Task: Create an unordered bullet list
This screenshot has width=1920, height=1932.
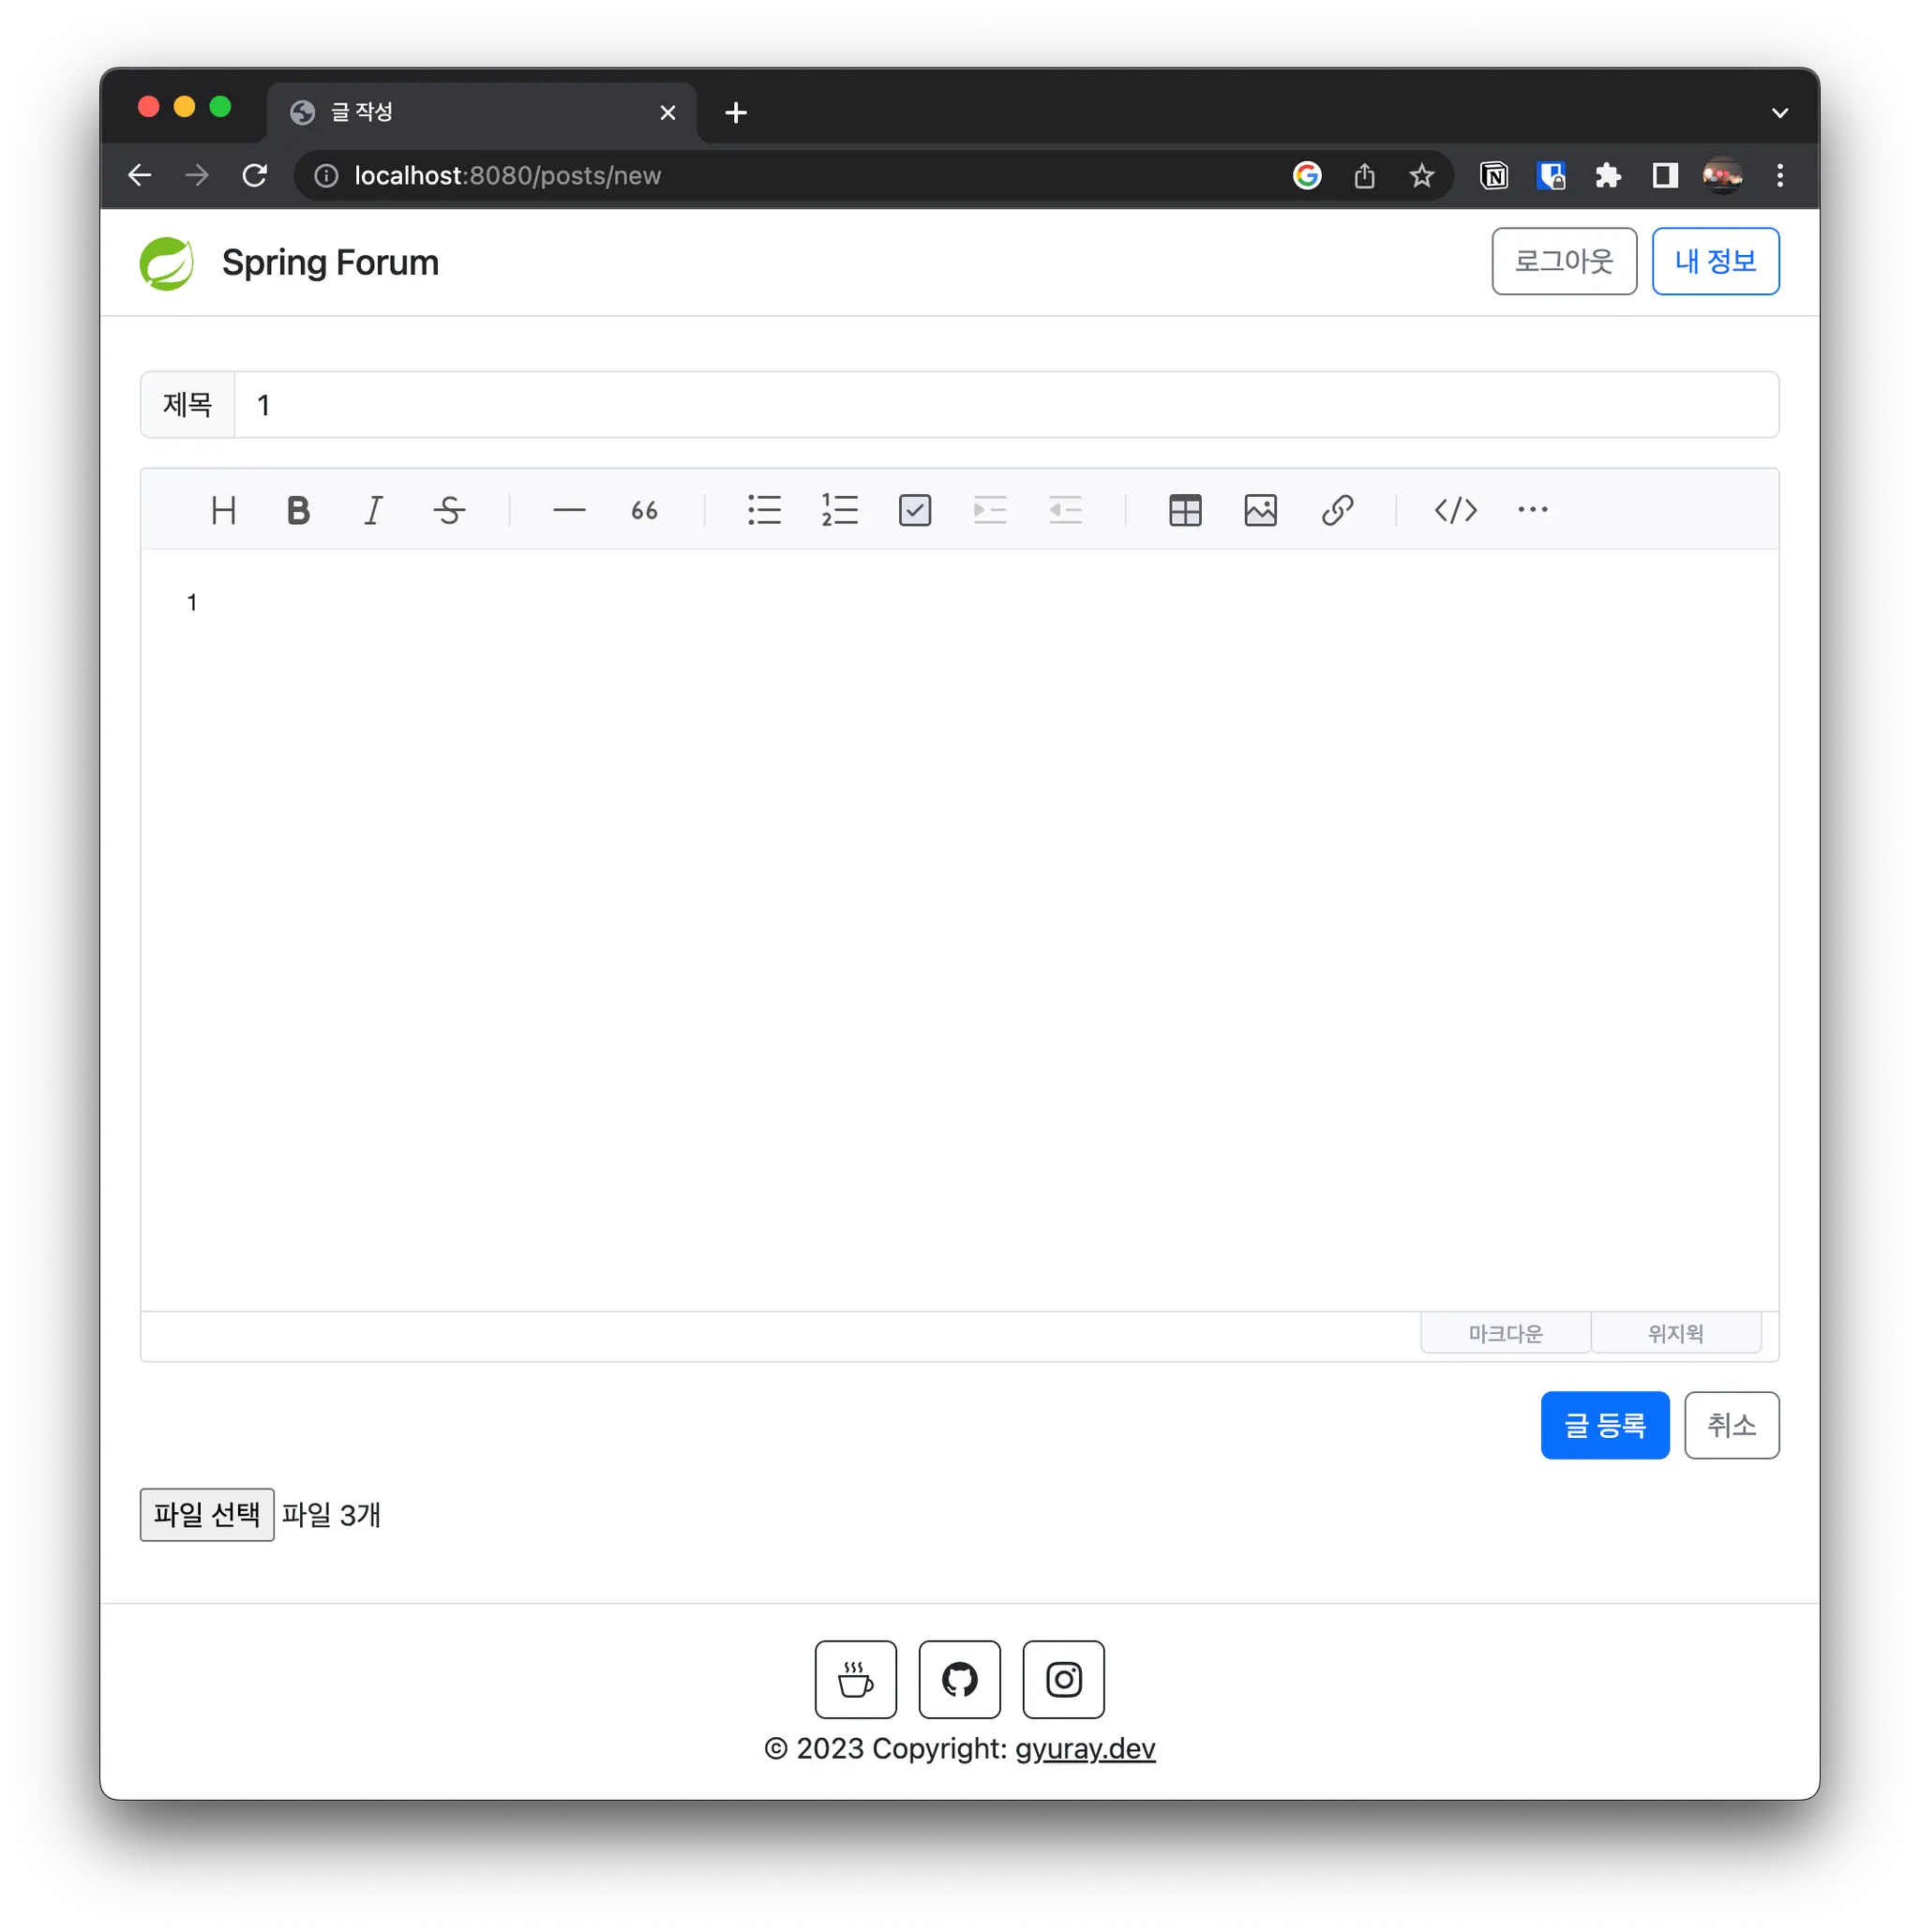Action: [764, 511]
